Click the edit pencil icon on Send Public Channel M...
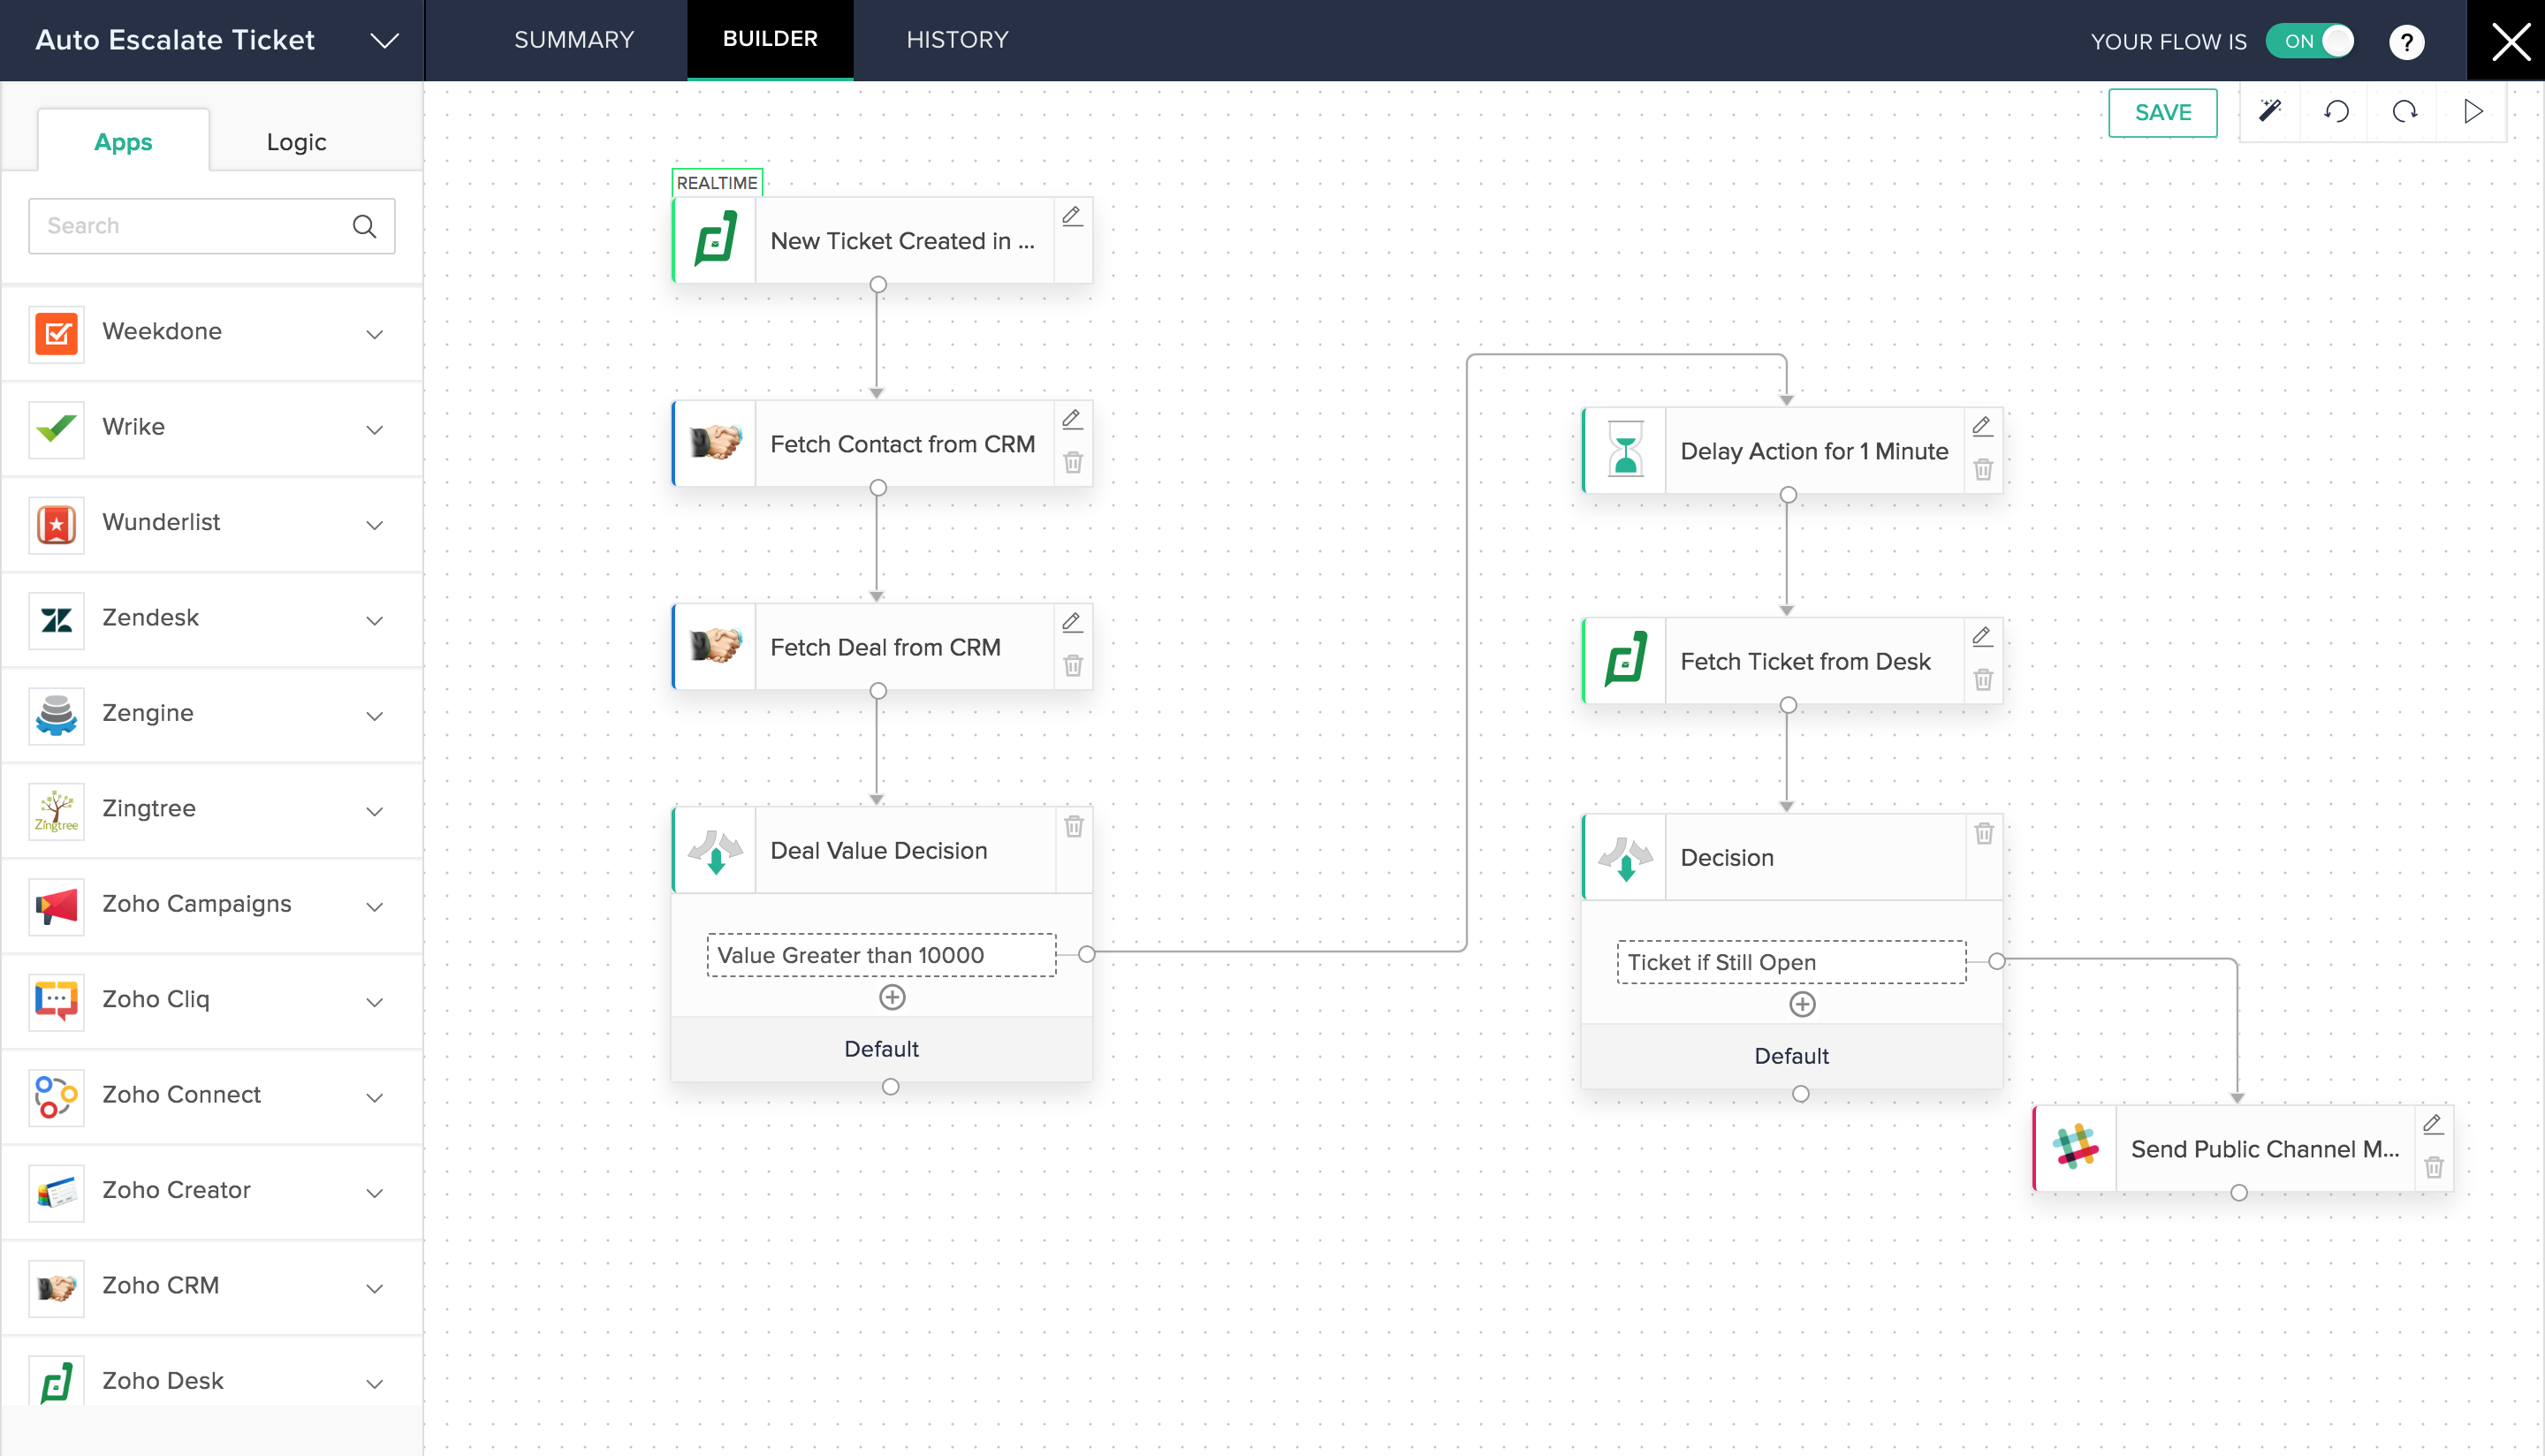The image size is (2545, 1456). click(x=2429, y=1126)
